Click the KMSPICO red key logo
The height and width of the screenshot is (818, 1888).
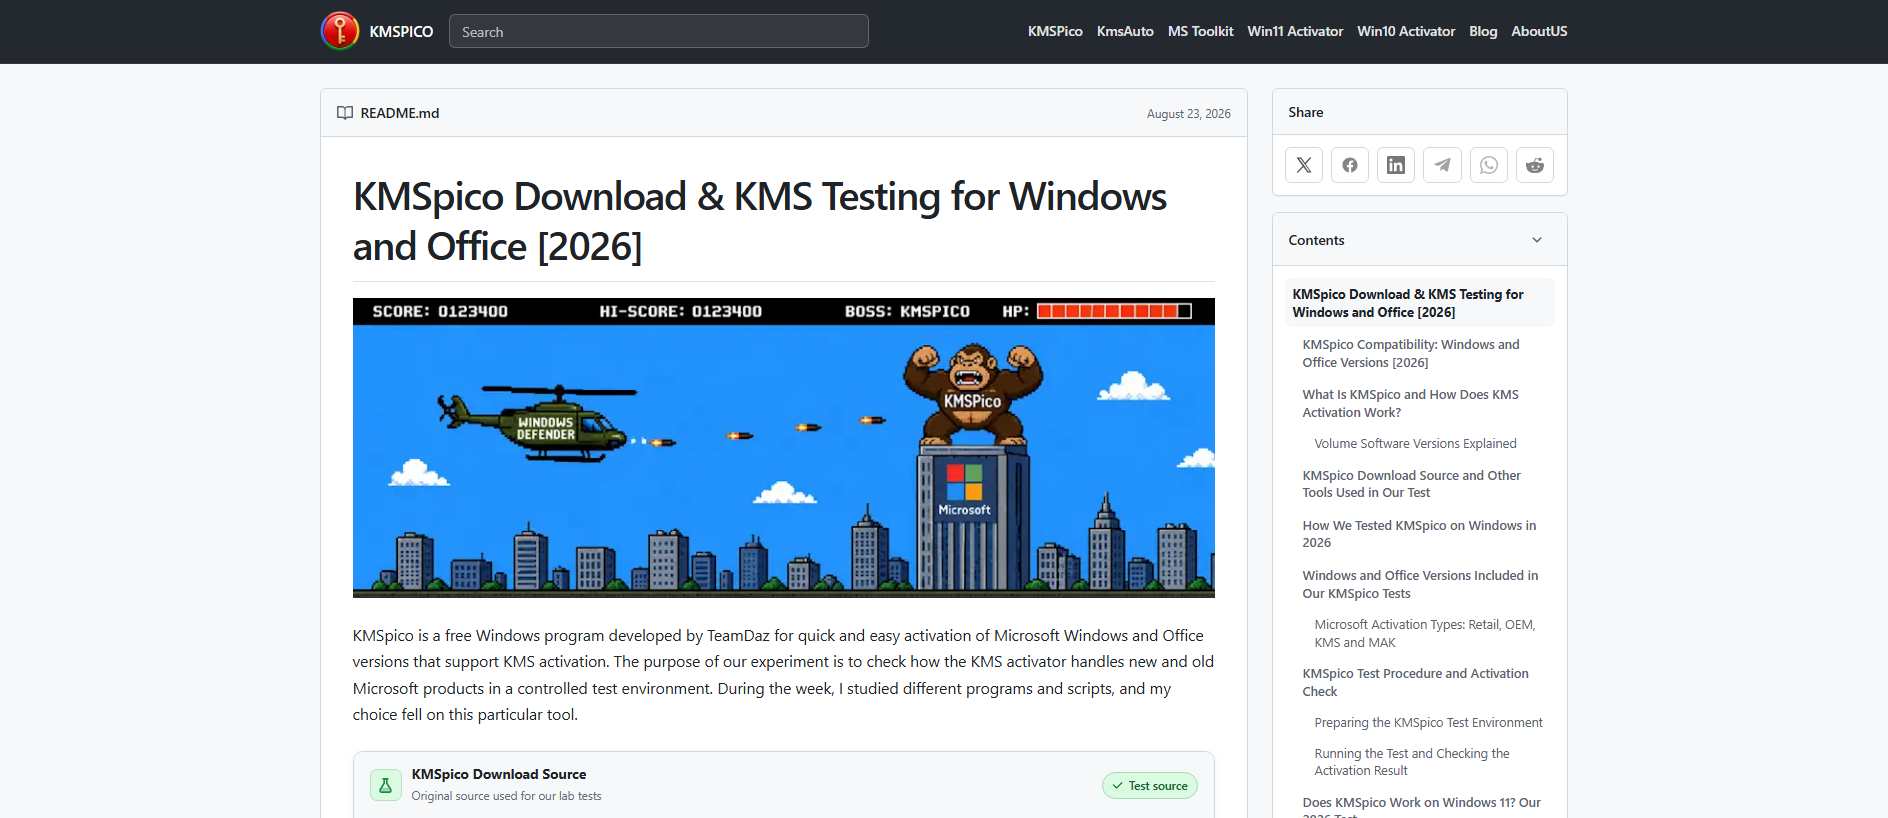pyautogui.click(x=340, y=31)
